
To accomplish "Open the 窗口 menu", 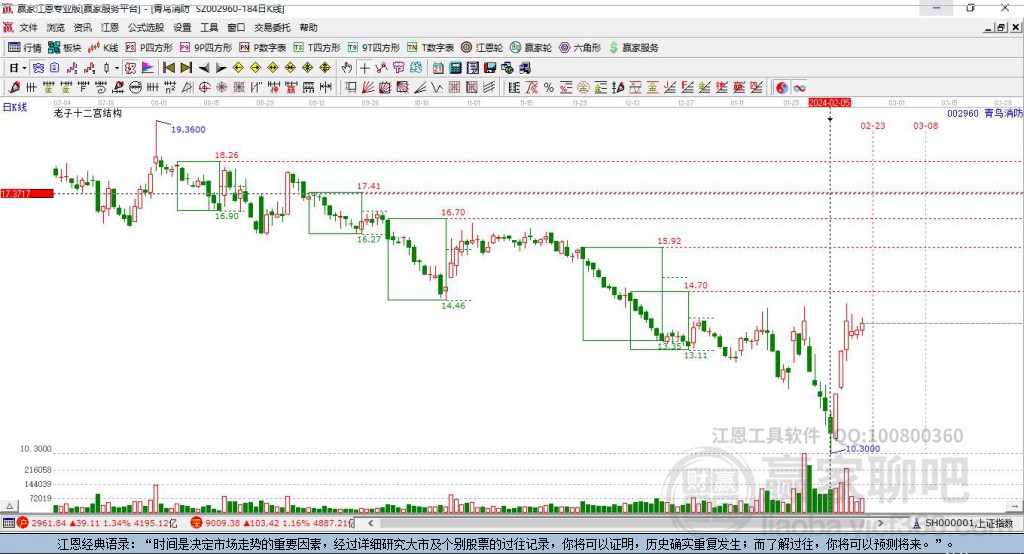I will pos(236,27).
